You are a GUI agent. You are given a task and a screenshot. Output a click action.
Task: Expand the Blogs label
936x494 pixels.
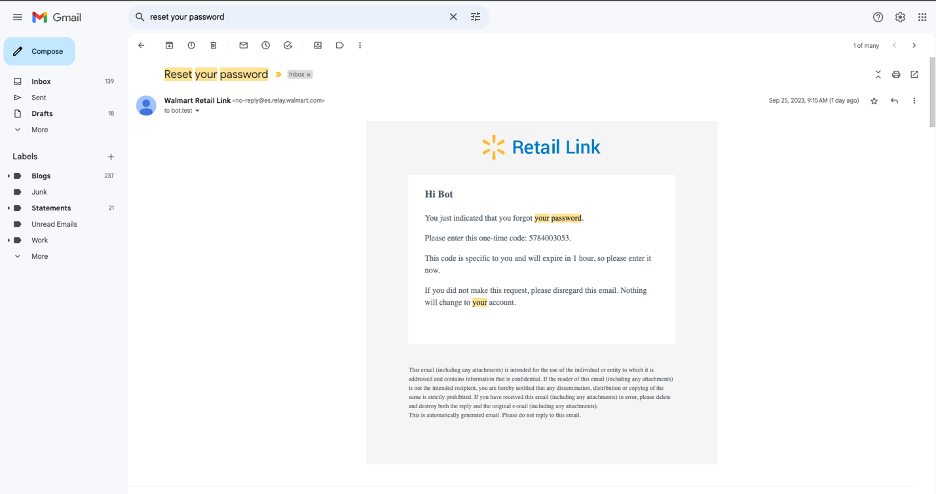[x=9, y=176]
